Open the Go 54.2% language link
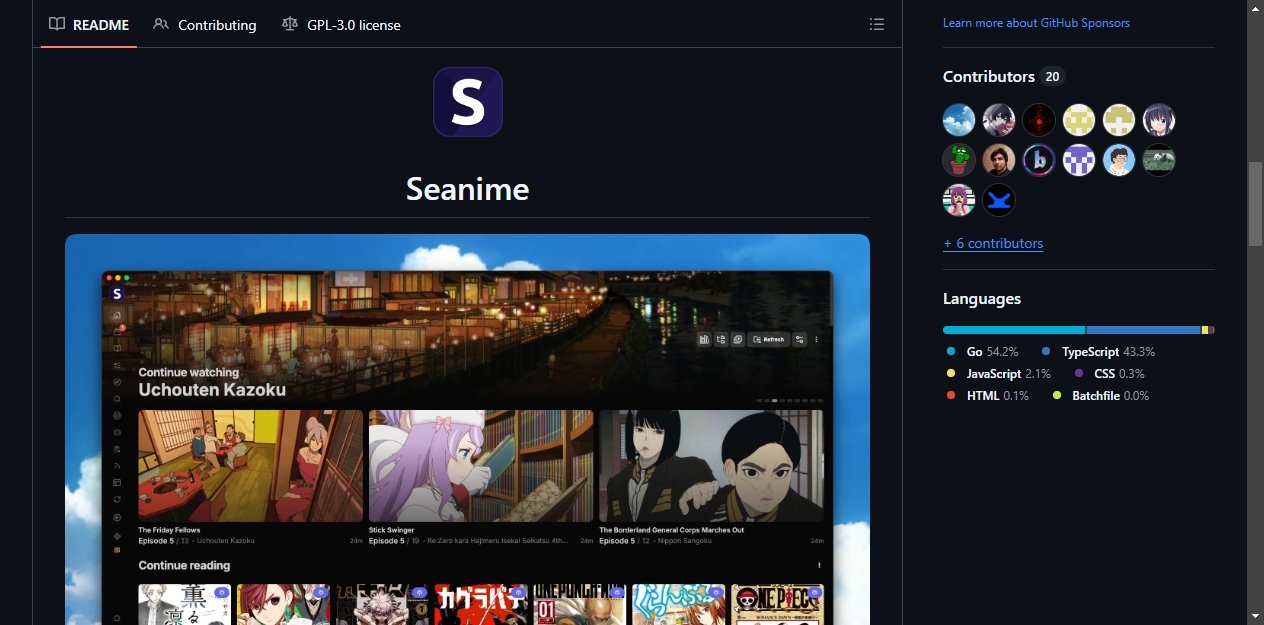The height and width of the screenshot is (625, 1264). 982,352
